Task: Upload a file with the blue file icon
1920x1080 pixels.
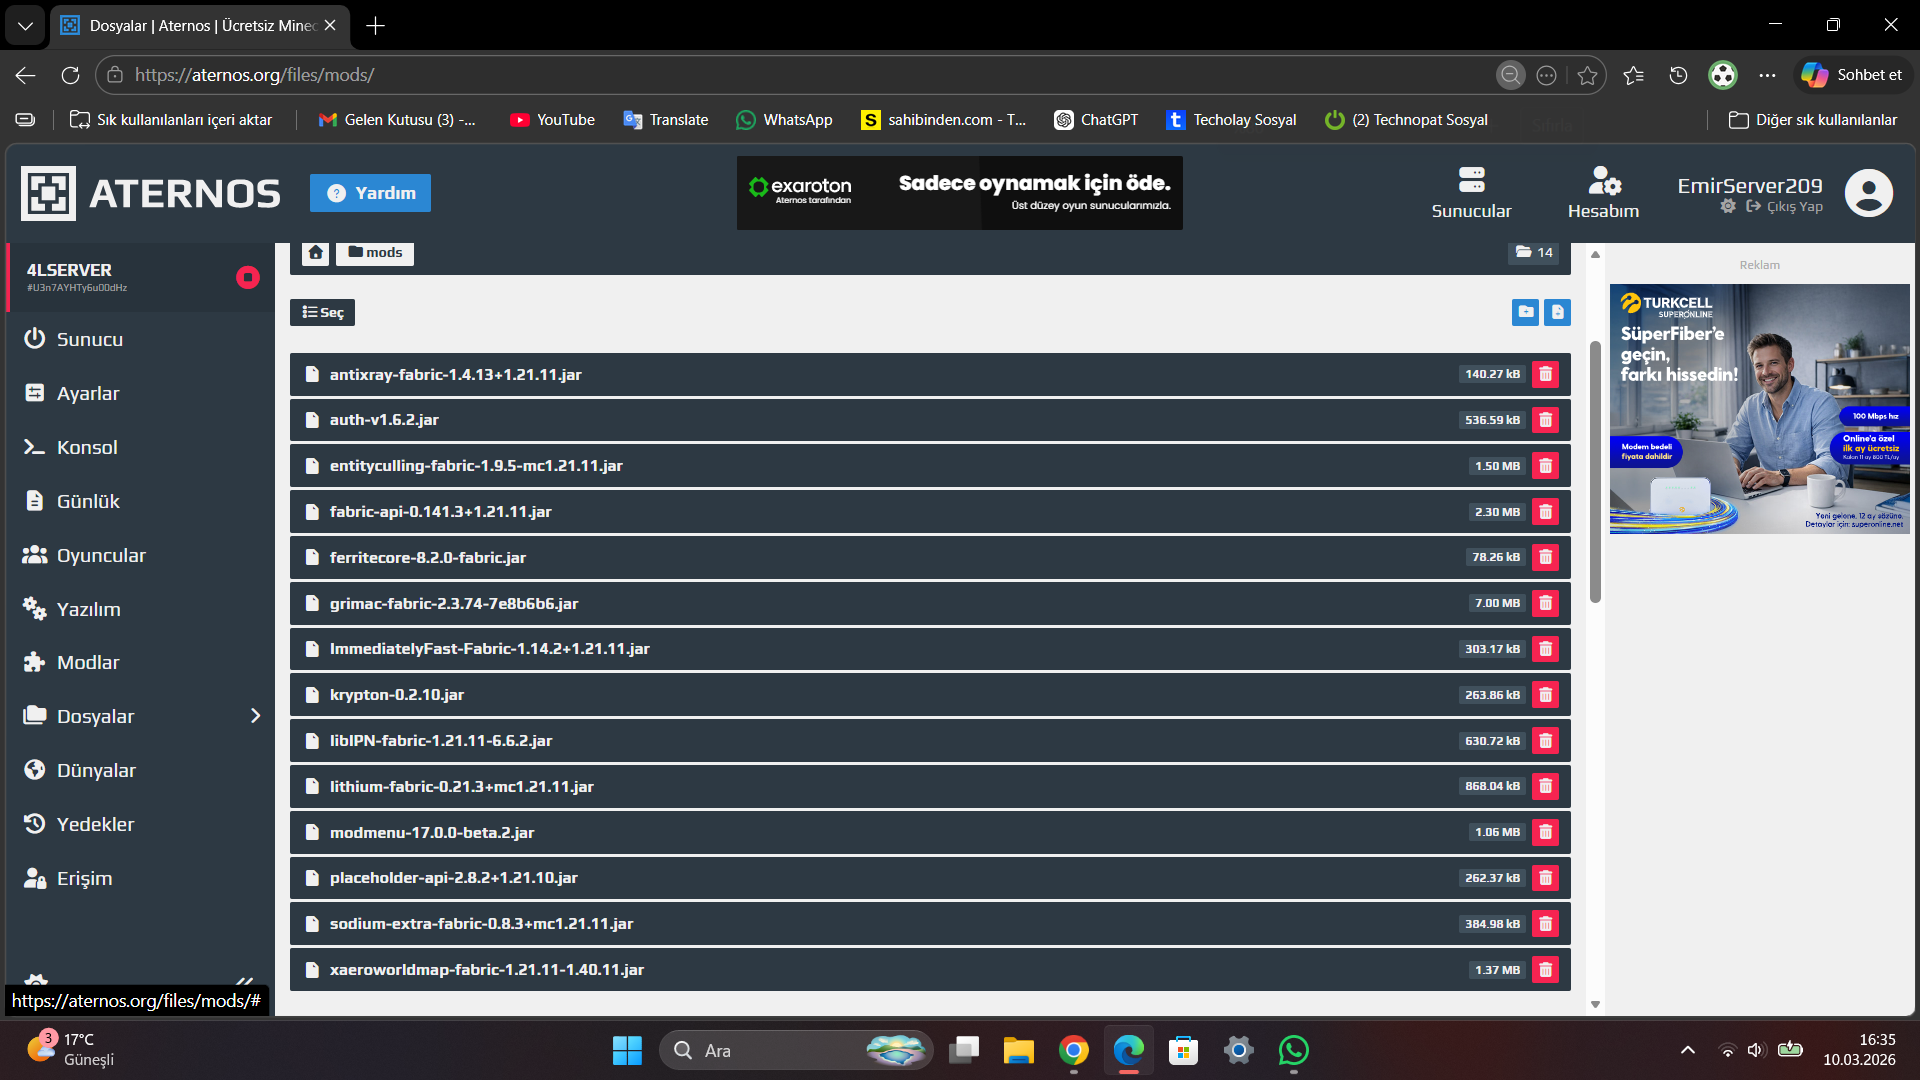Action: pyautogui.click(x=1557, y=312)
